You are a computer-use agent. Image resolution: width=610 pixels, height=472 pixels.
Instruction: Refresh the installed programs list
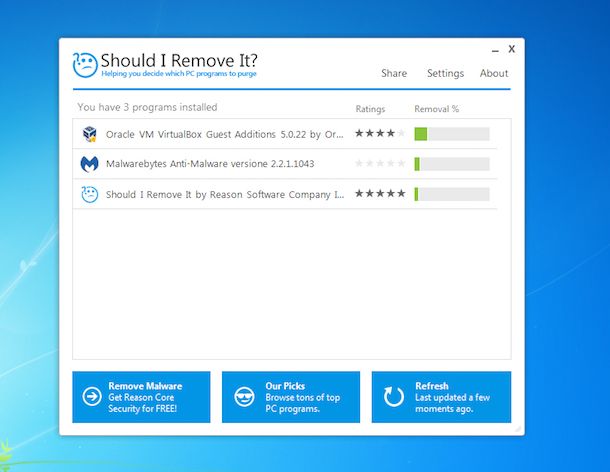pyautogui.click(x=441, y=397)
